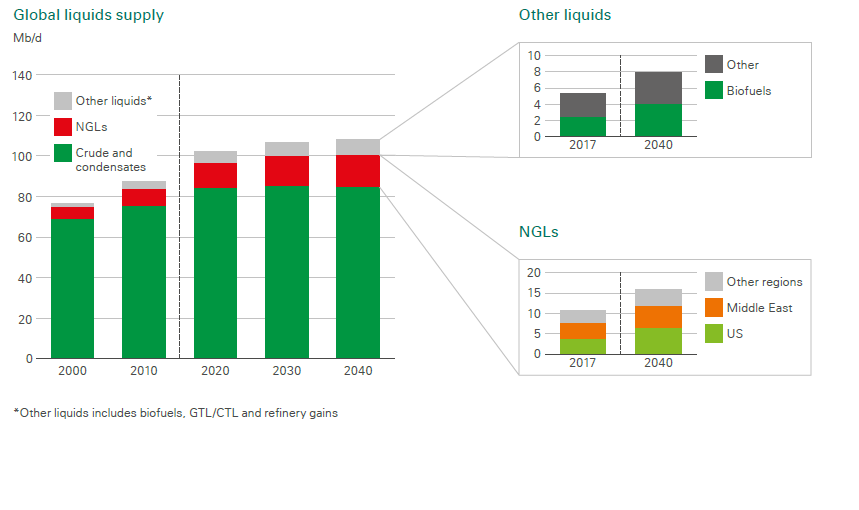Click the light green US legend swatch

[714, 334]
